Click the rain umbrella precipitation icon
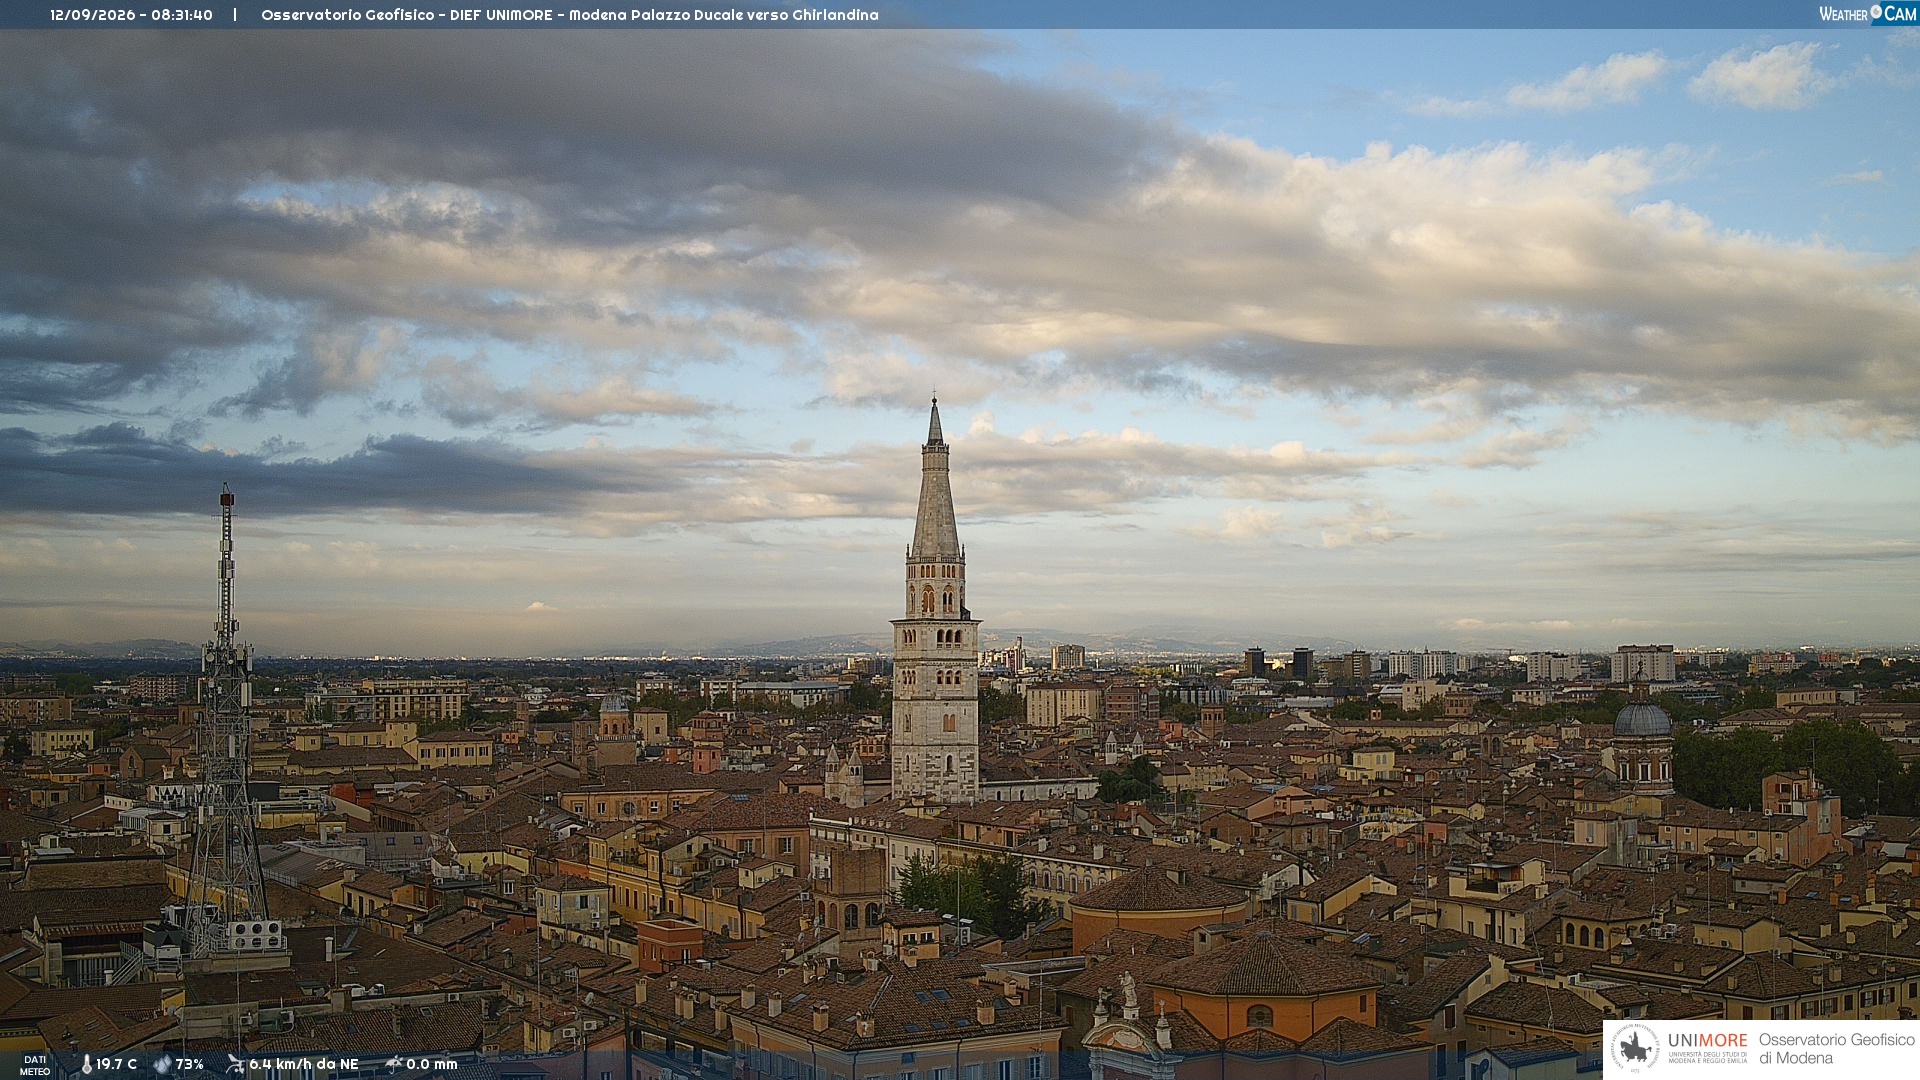The height and width of the screenshot is (1080, 1920). pyautogui.click(x=394, y=1064)
